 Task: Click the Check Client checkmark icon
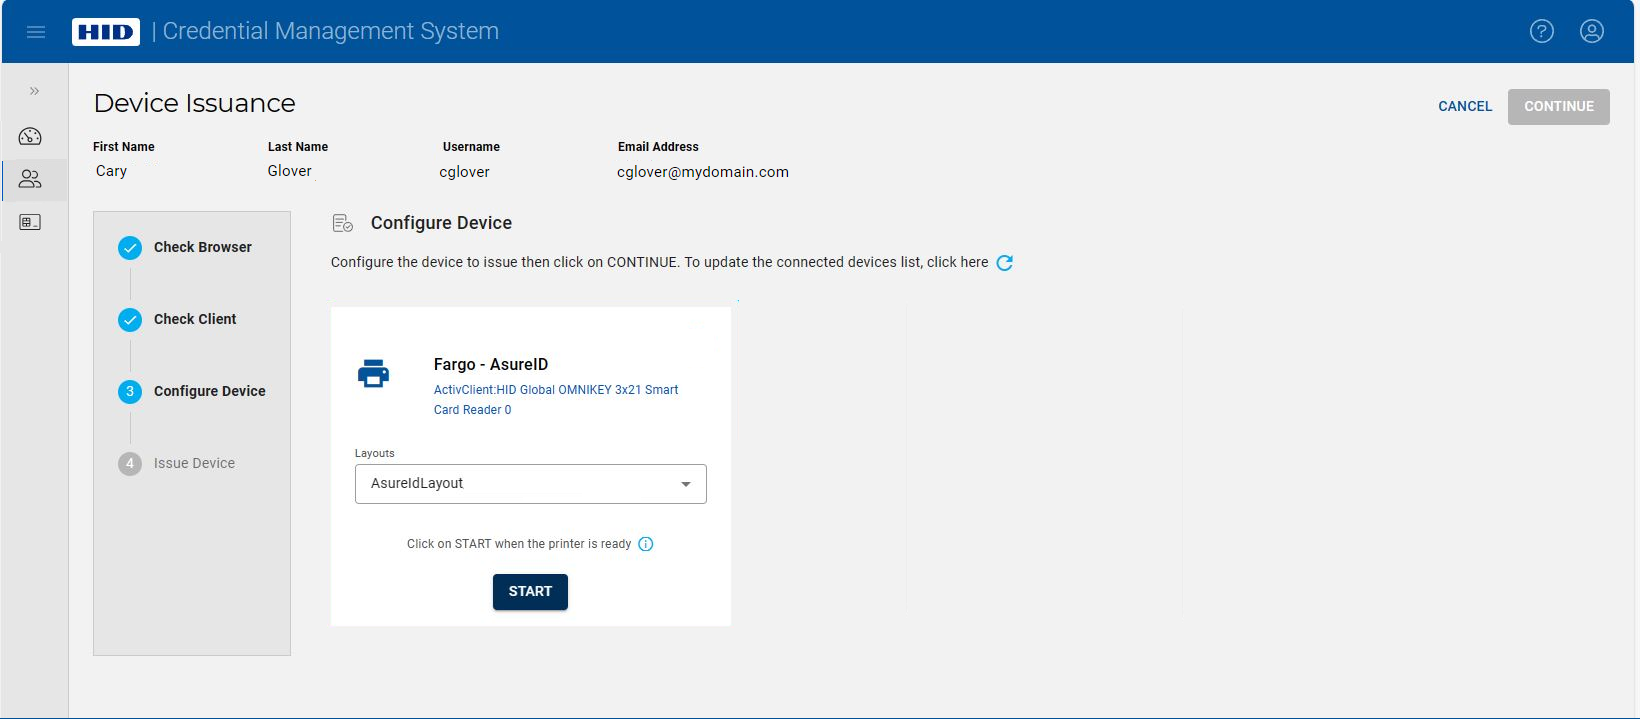point(130,320)
